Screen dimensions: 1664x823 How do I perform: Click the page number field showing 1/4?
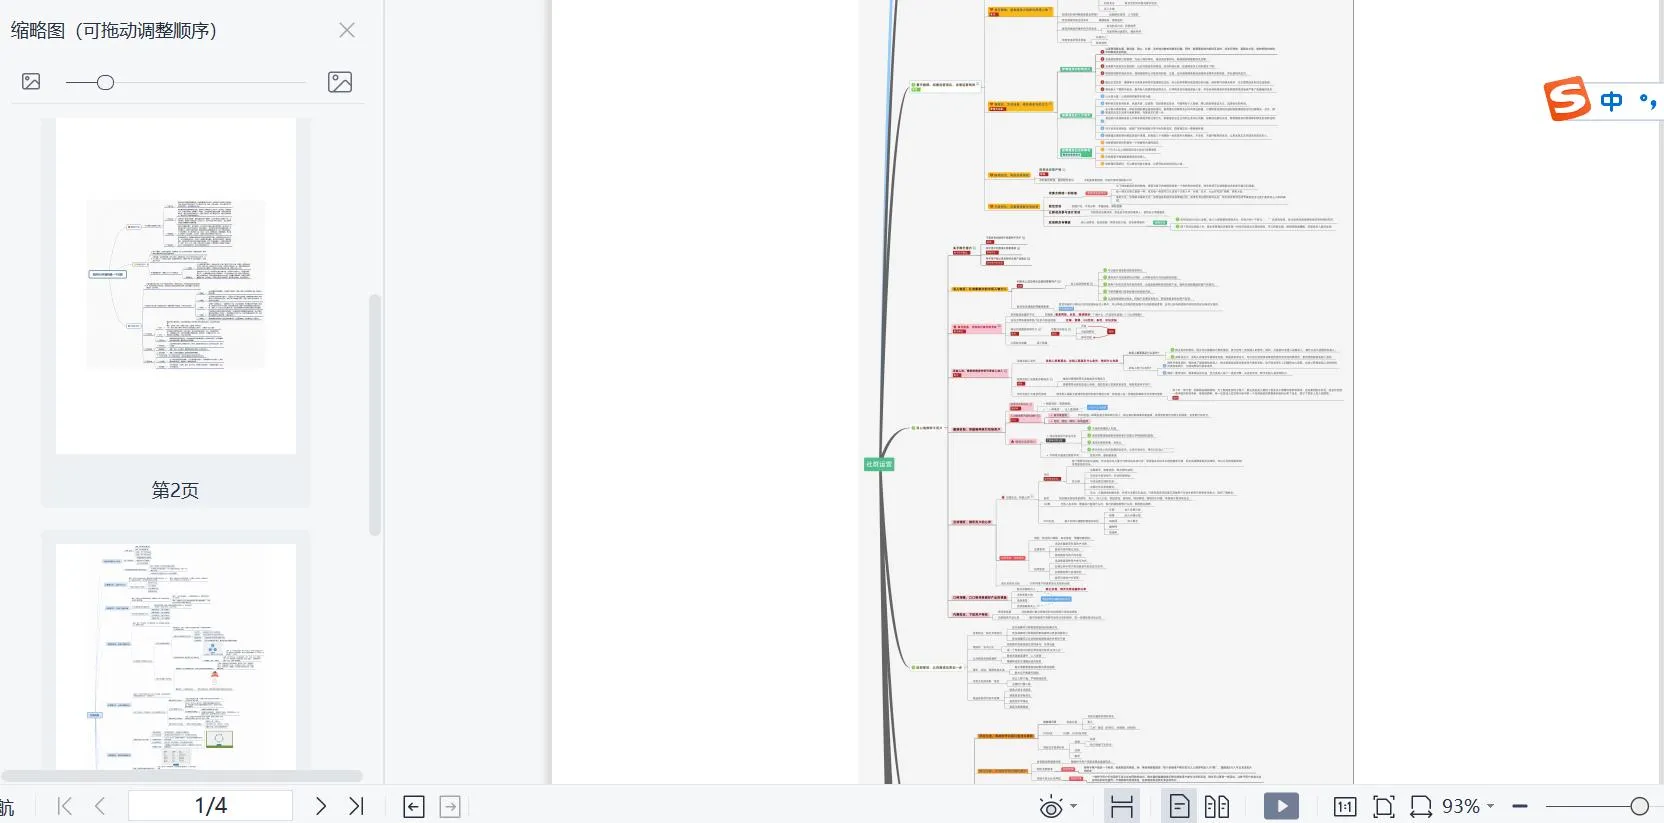click(x=210, y=806)
